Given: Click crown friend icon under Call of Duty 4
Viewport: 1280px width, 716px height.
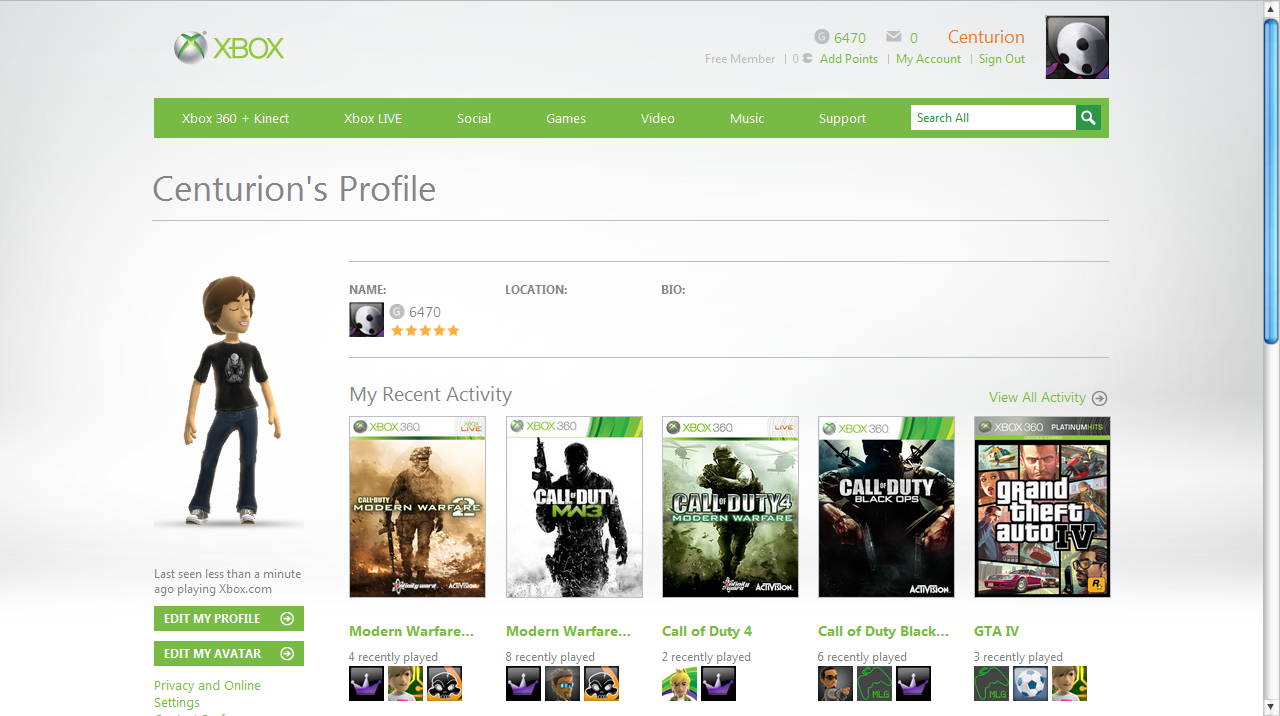Looking at the screenshot, I should coord(718,684).
